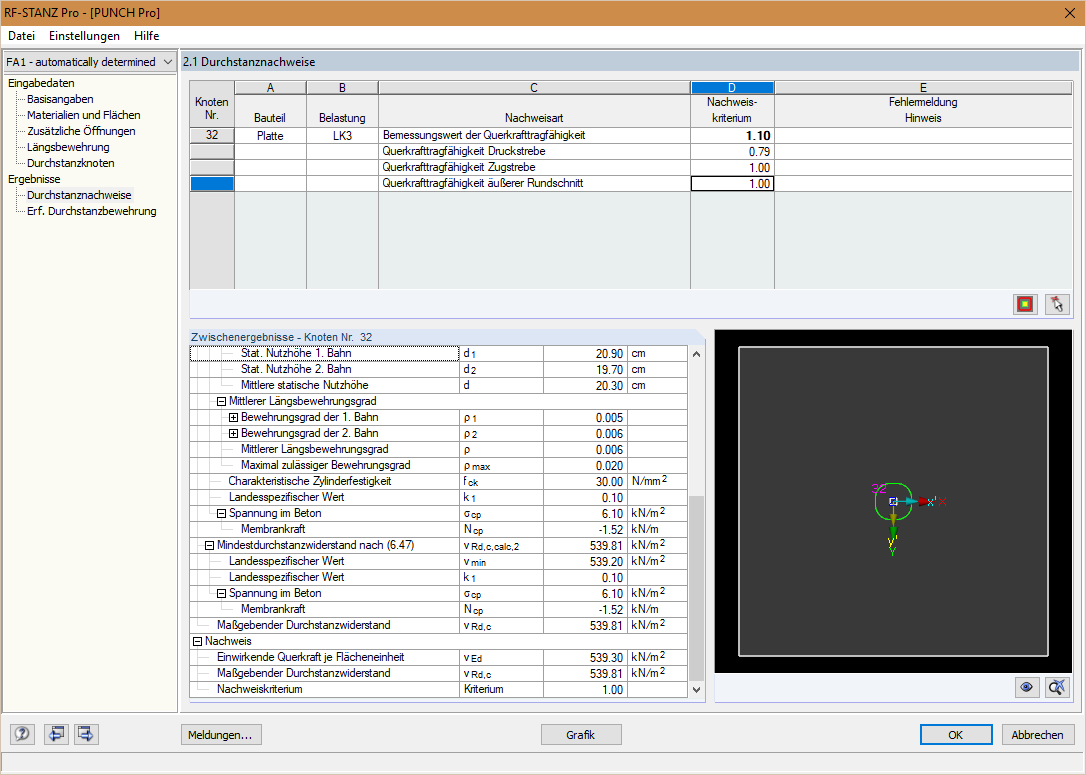Open the Datei menu

point(21,36)
